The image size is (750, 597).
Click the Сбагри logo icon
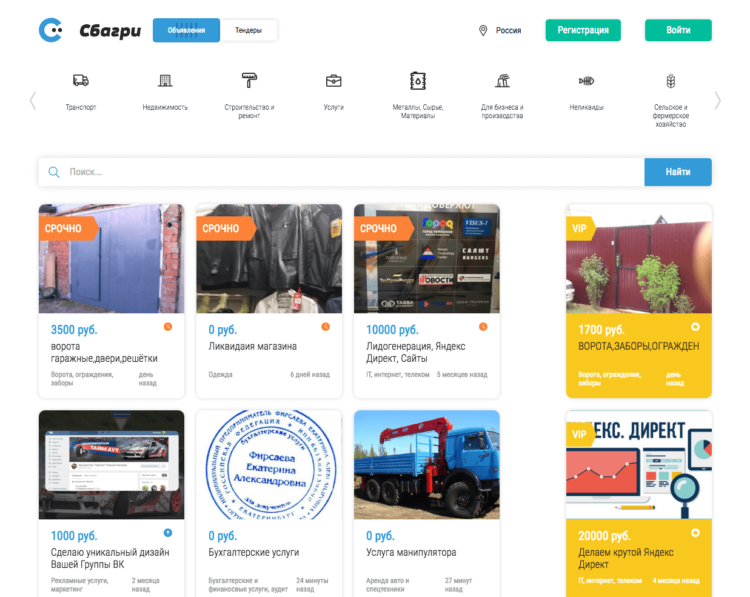click(51, 30)
